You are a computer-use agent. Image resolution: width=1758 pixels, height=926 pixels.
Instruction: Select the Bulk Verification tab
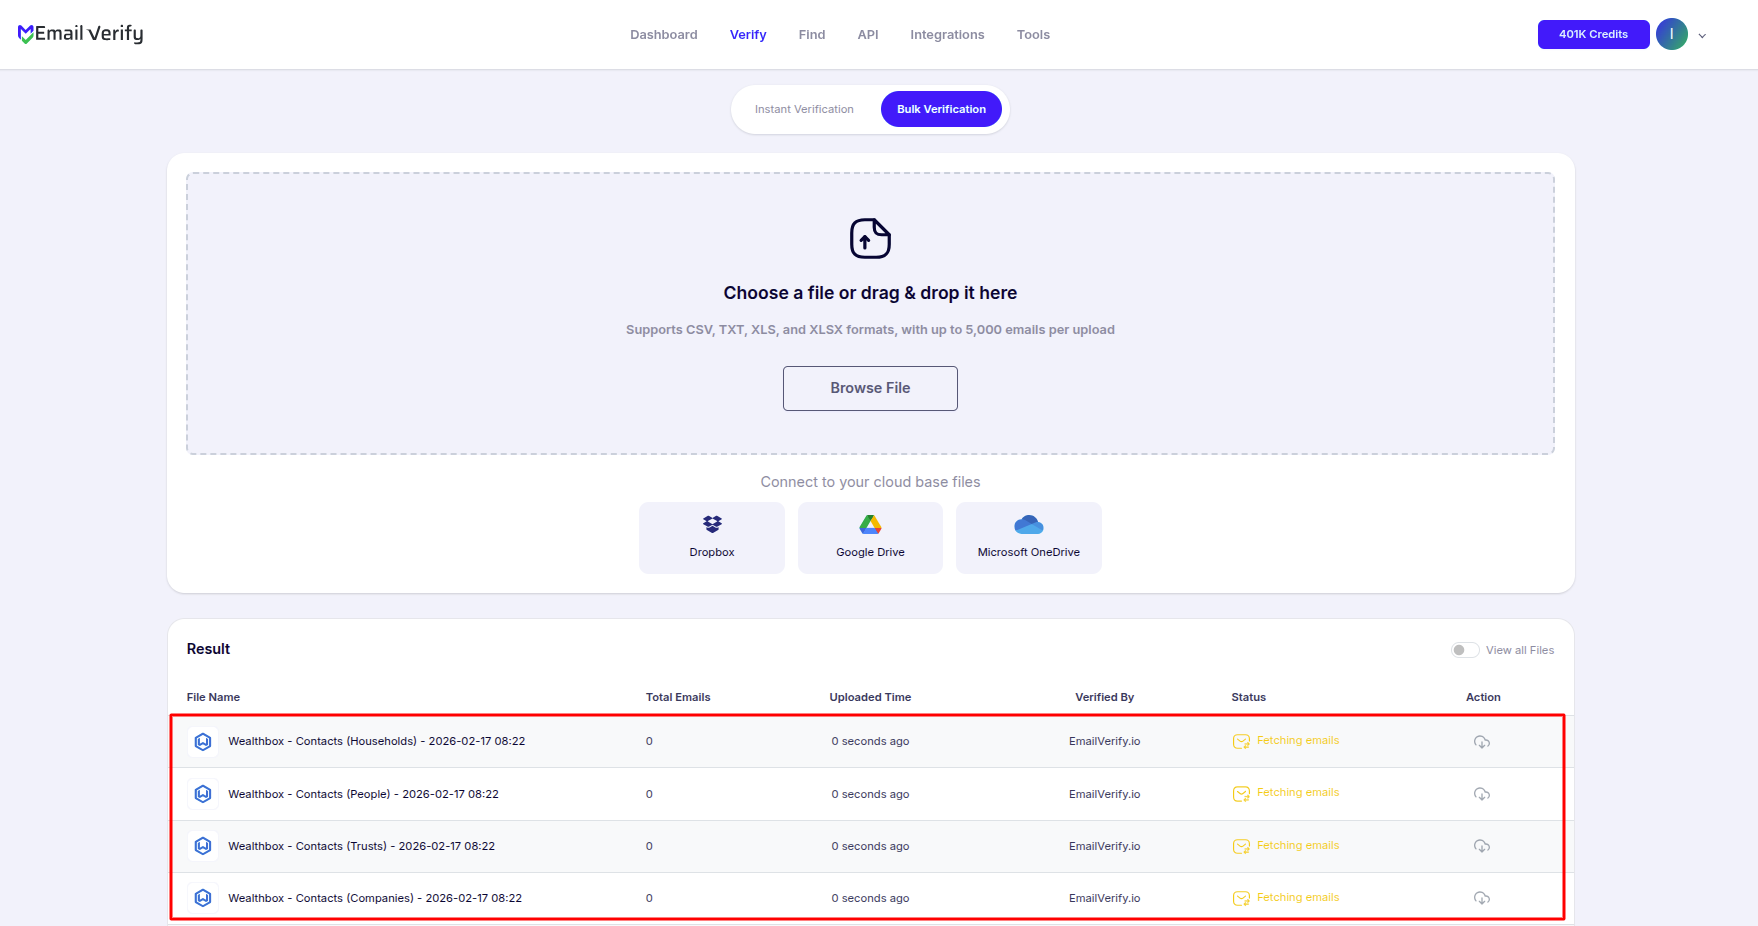tap(941, 109)
